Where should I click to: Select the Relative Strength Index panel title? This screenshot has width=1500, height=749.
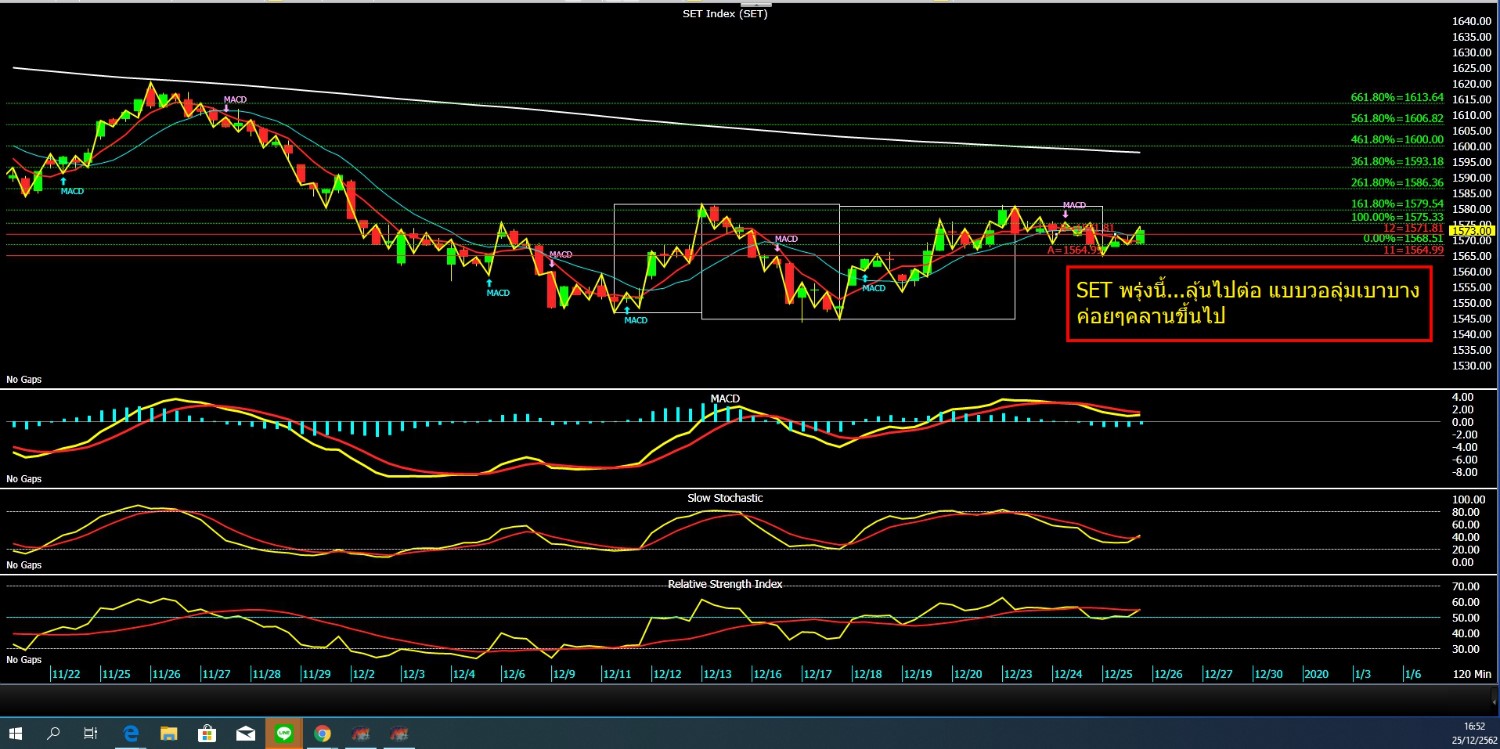click(x=725, y=583)
